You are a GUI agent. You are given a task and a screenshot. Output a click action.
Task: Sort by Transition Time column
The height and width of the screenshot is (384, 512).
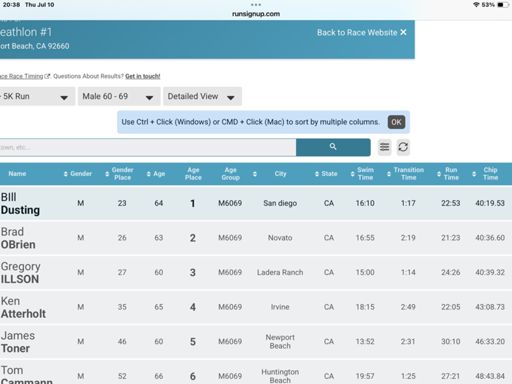[389, 174]
